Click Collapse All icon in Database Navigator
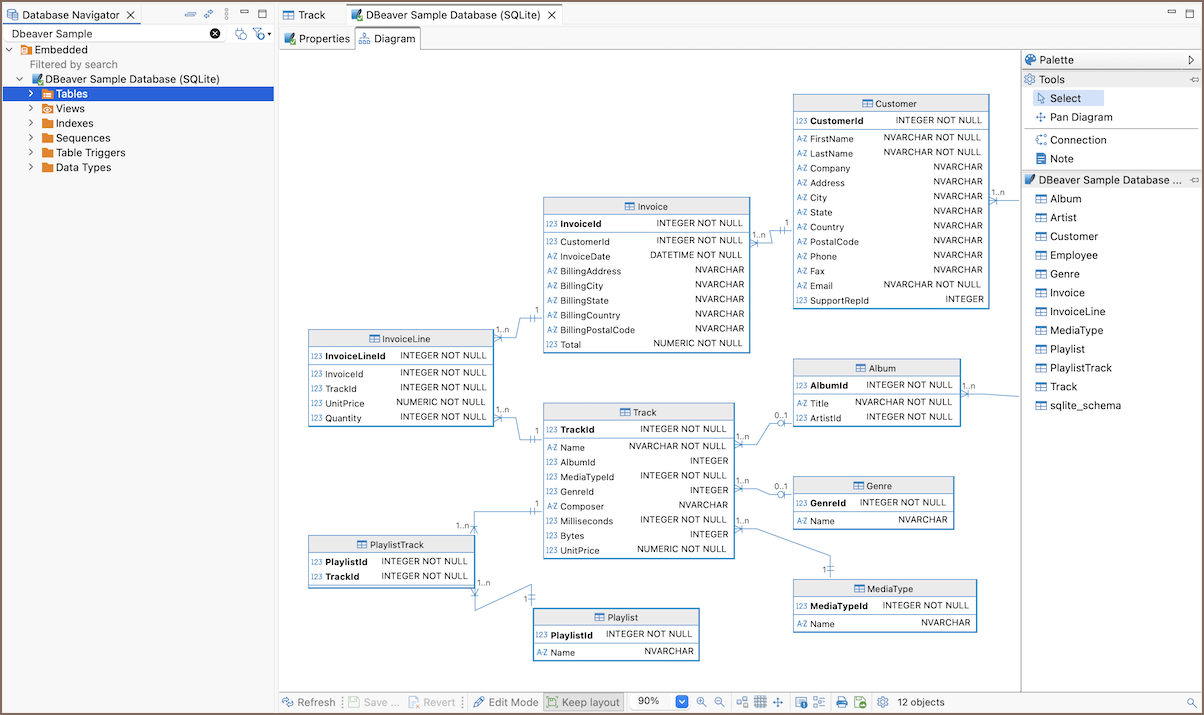1204x715 pixels. 190,15
